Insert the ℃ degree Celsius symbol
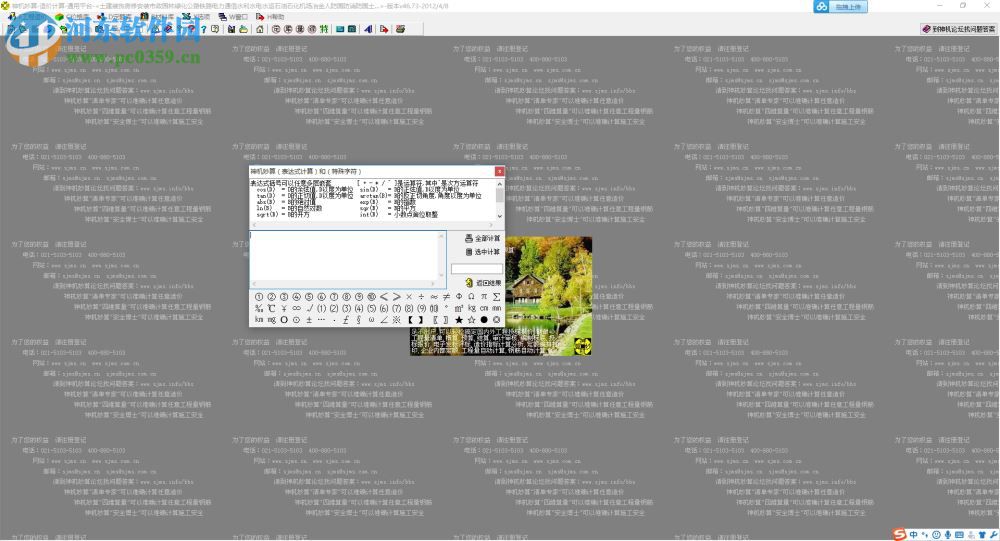The image size is (1000, 541). click(271, 308)
